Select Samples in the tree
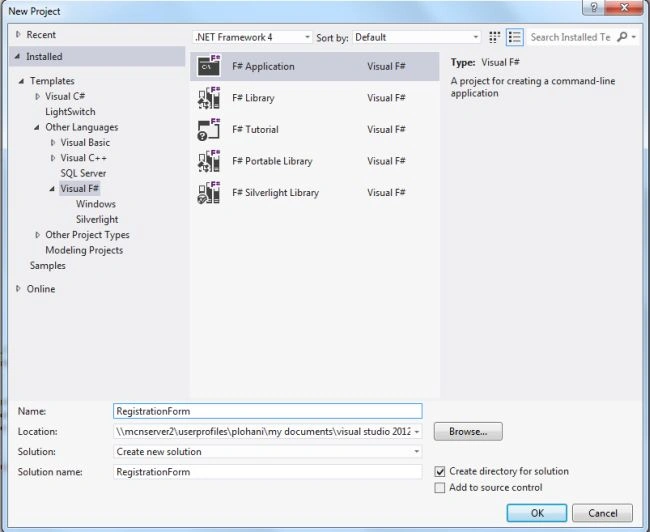The image size is (650, 532). point(48,265)
